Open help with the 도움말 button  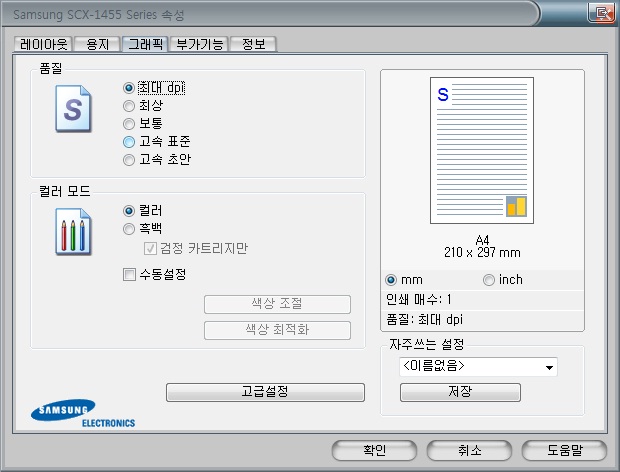(x=564, y=450)
